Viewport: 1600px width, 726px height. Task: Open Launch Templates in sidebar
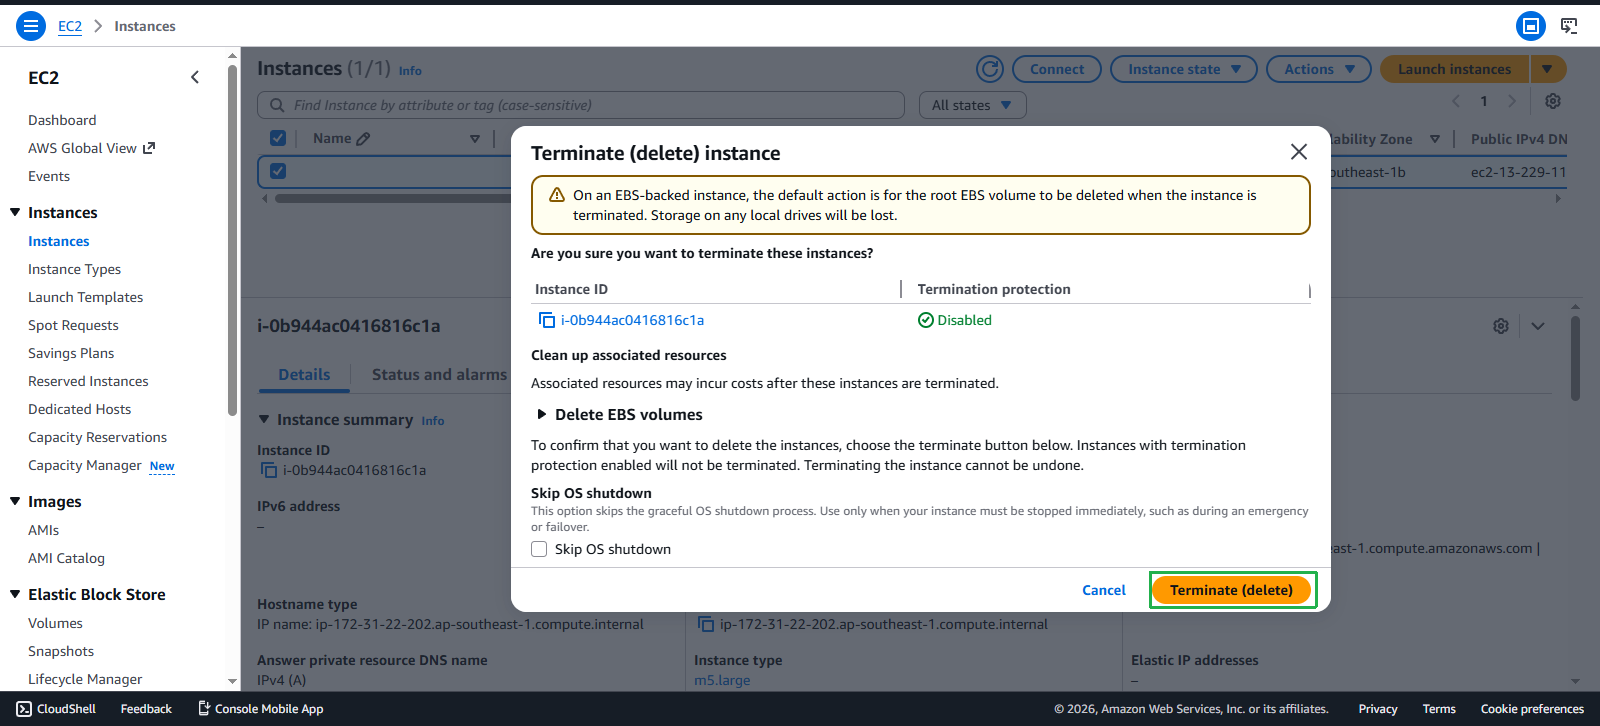[85, 297]
